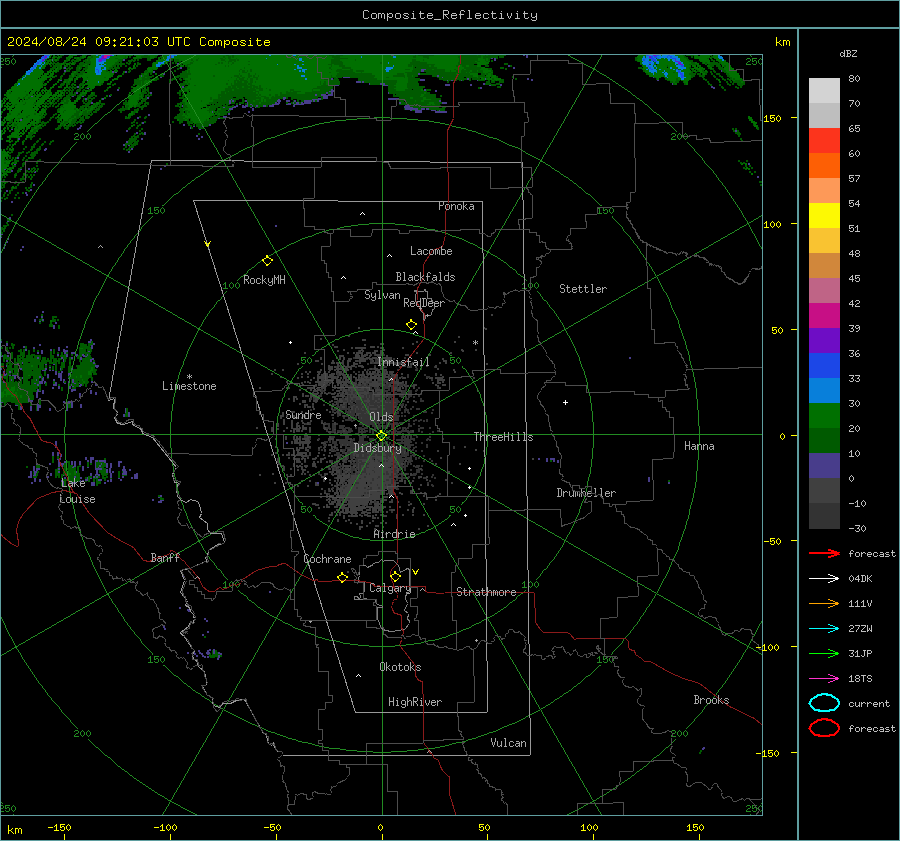Click the RockyMH label

click(264, 280)
